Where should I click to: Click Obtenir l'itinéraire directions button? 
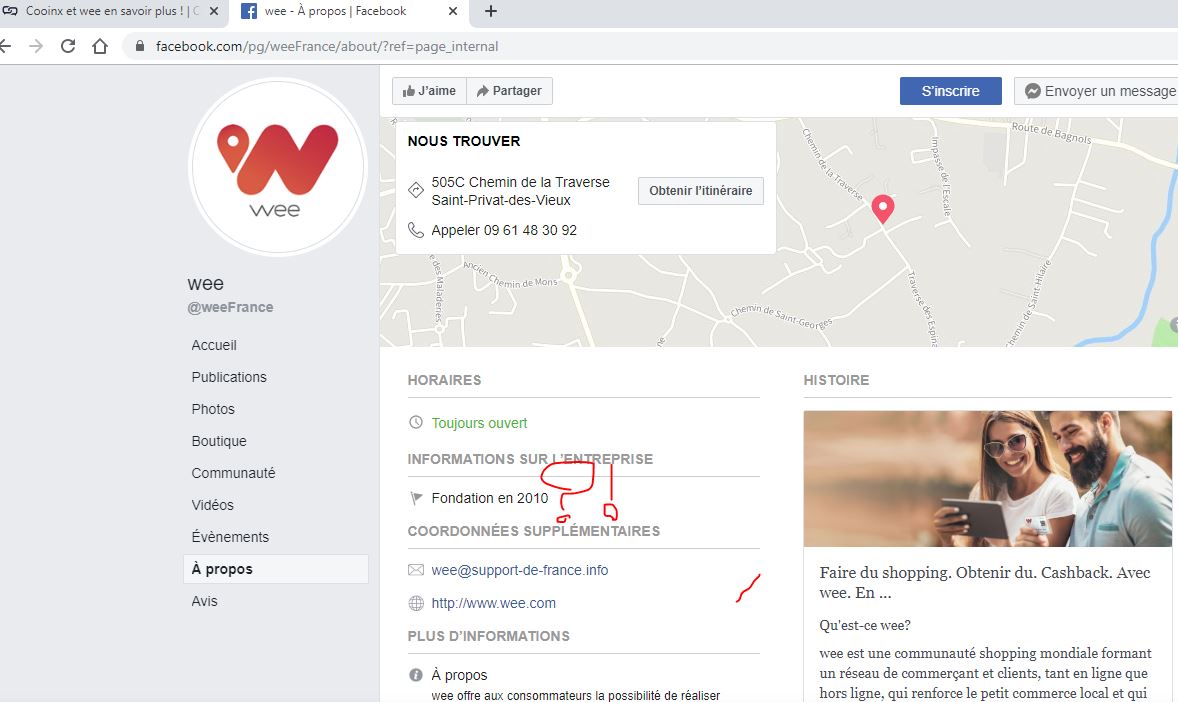pyautogui.click(x=700, y=191)
